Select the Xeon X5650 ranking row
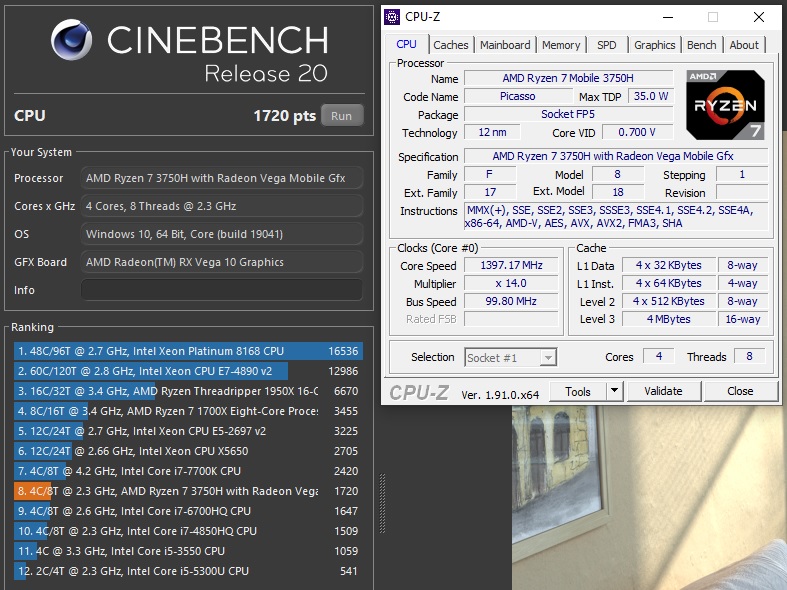Viewport: 787px width, 590px height. click(x=188, y=451)
